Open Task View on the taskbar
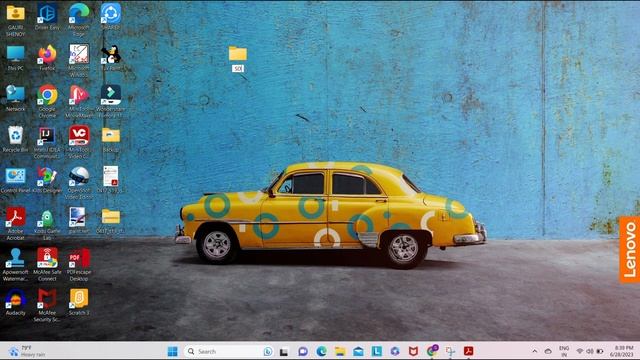The image size is (640, 360). [284, 351]
